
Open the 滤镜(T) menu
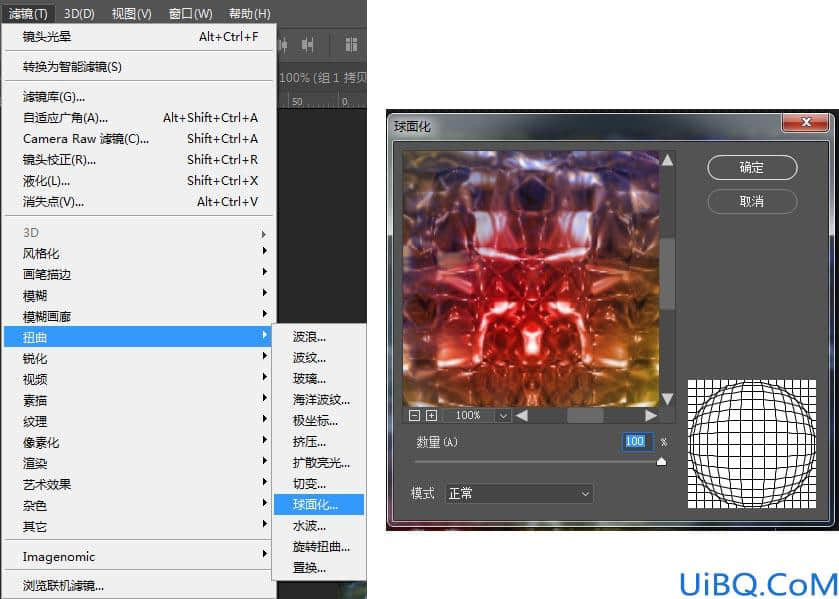click(x=28, y=13)
